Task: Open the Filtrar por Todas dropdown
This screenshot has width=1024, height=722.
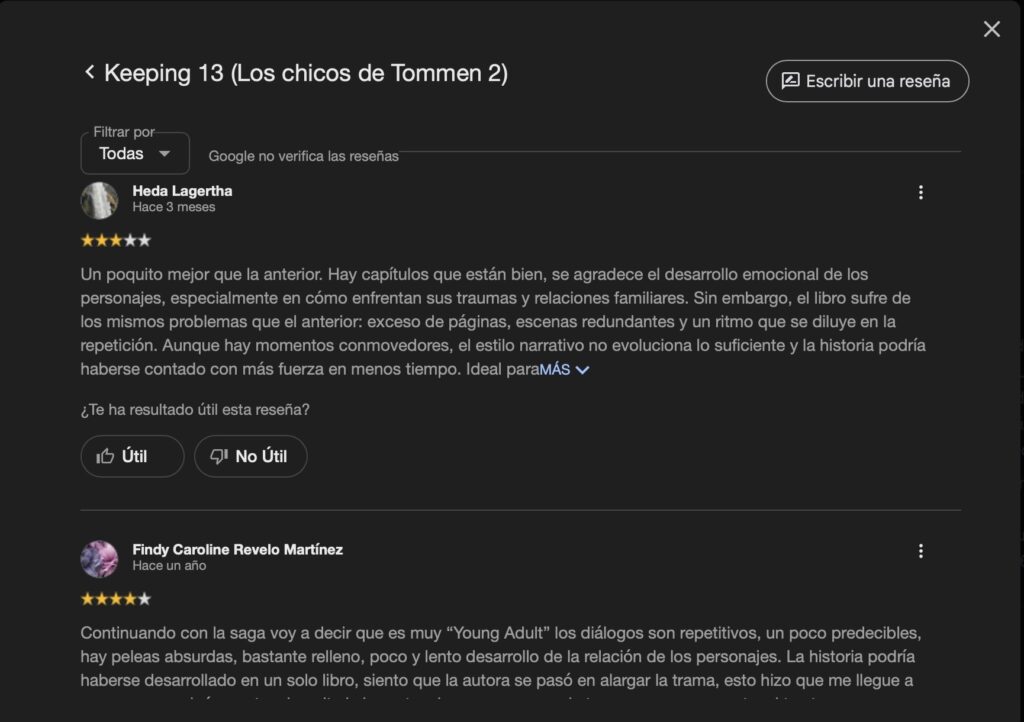Action: 135,154
